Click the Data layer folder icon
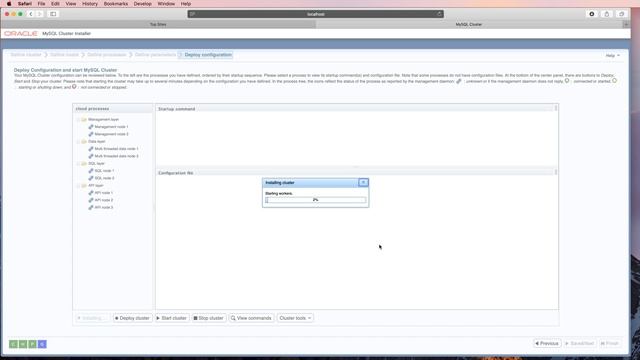 [84, 142]
